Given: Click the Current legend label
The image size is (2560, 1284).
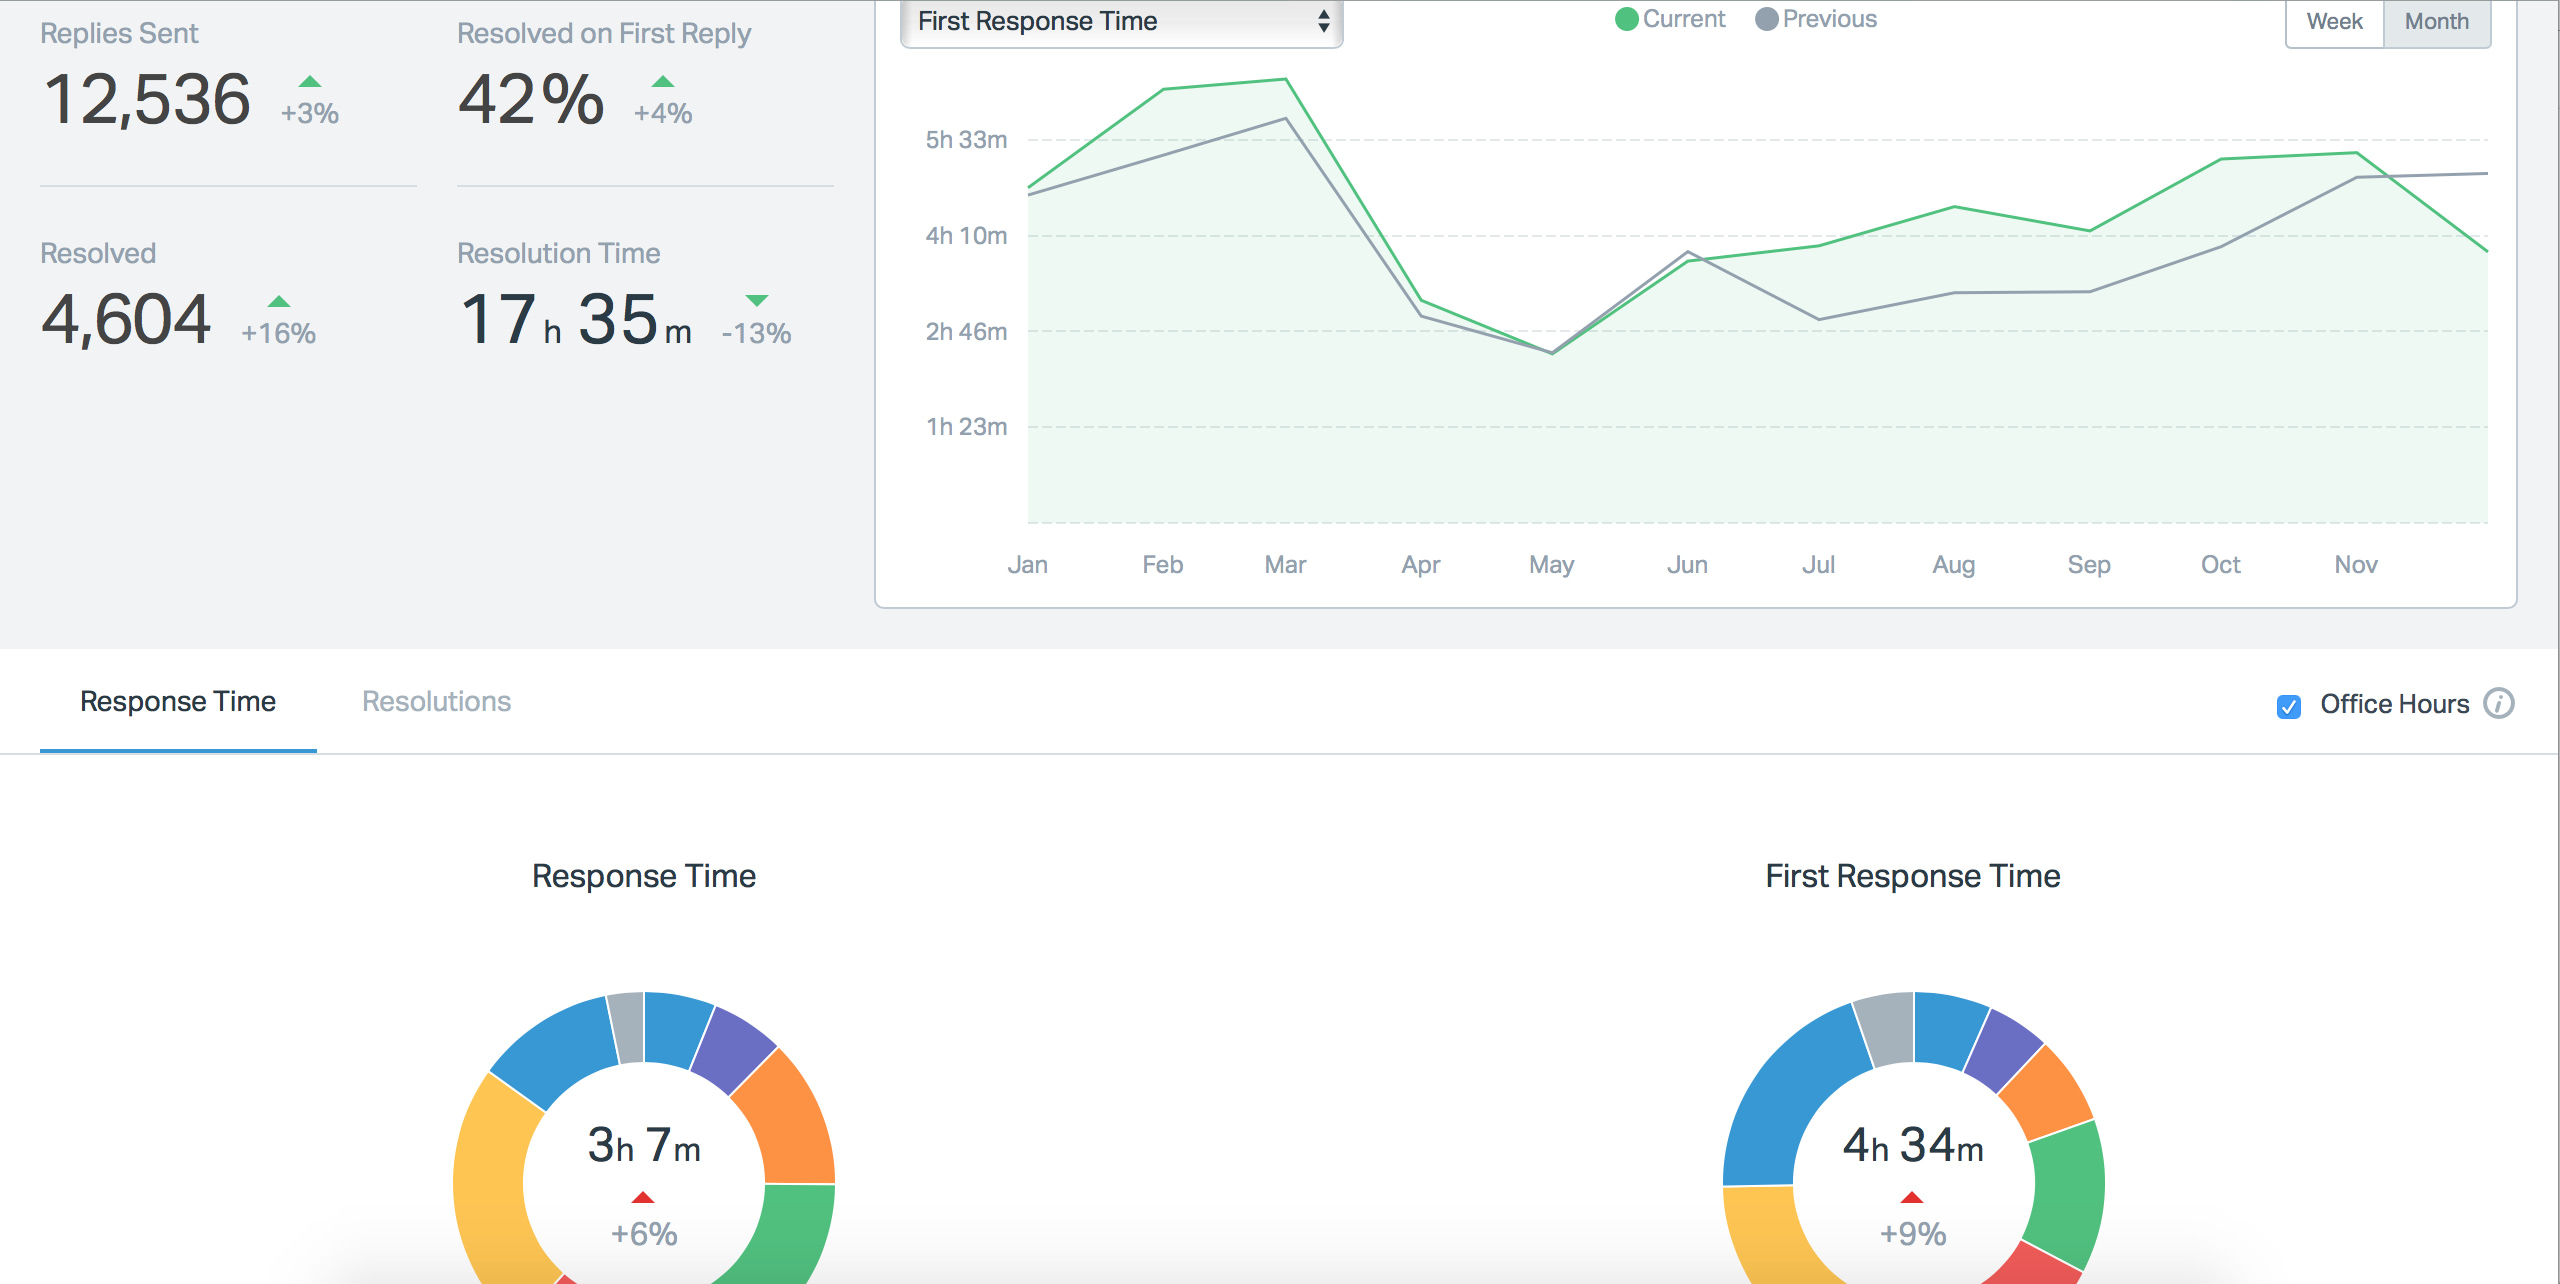Looking at the screenshot, I should click(x=1684, y=19).
